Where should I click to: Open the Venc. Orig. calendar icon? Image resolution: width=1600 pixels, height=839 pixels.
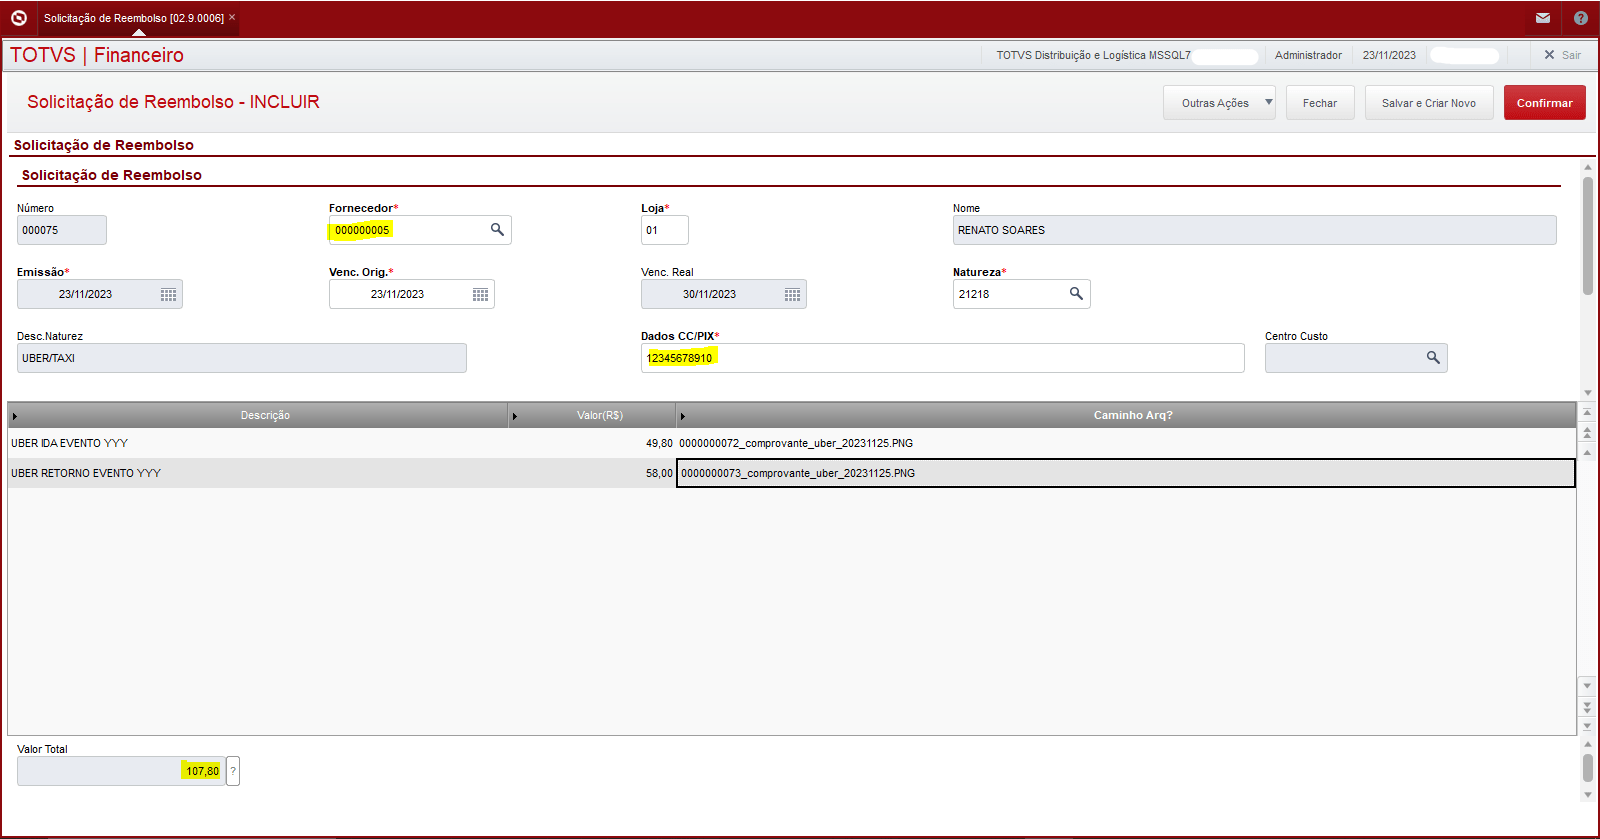click(x=480, y=294)
